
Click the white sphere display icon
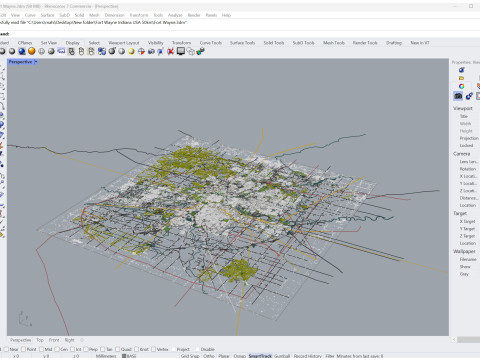point(122,51)
